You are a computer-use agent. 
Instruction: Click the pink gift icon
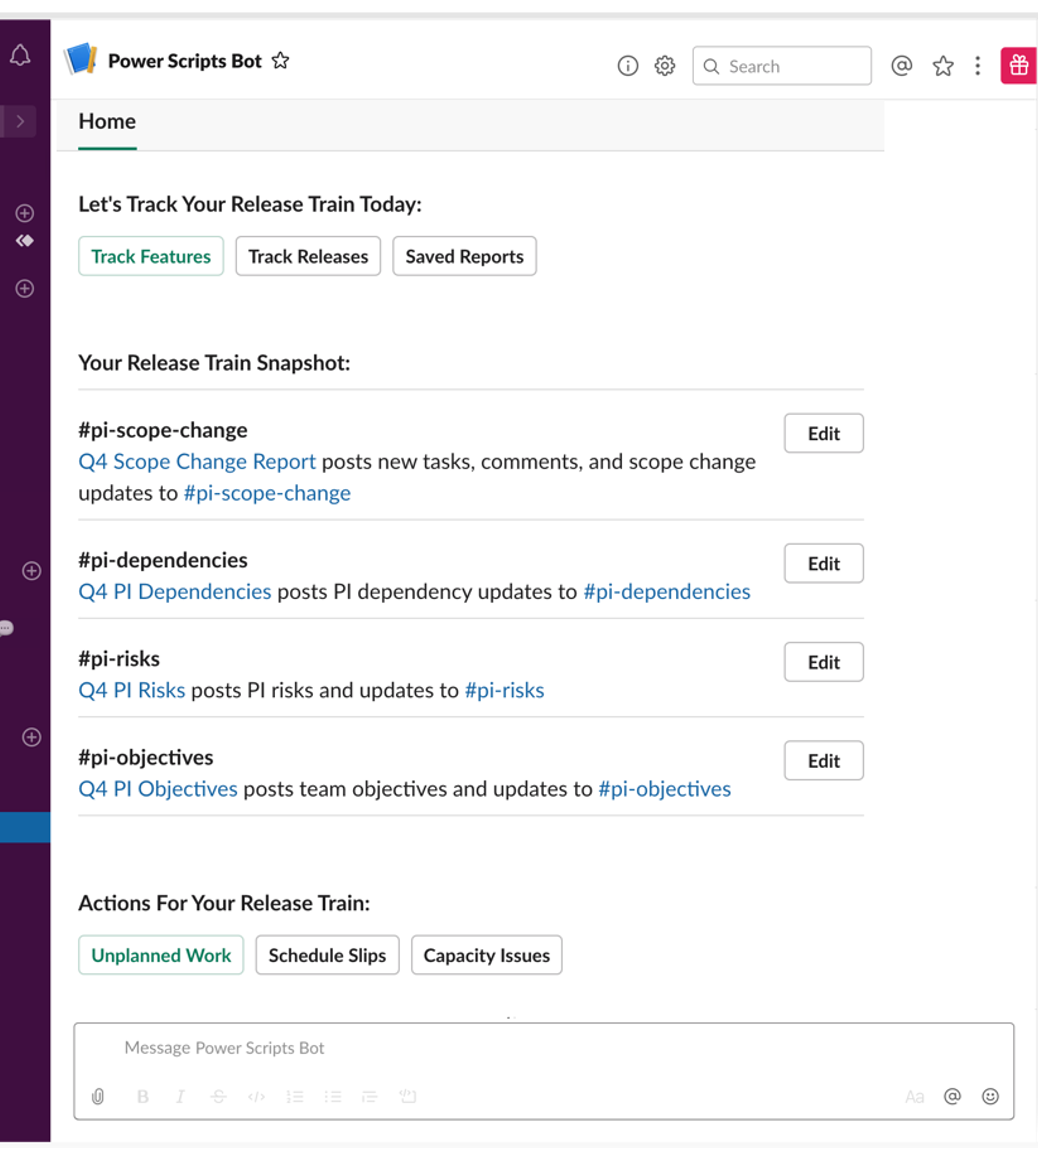coord(1018,66)
